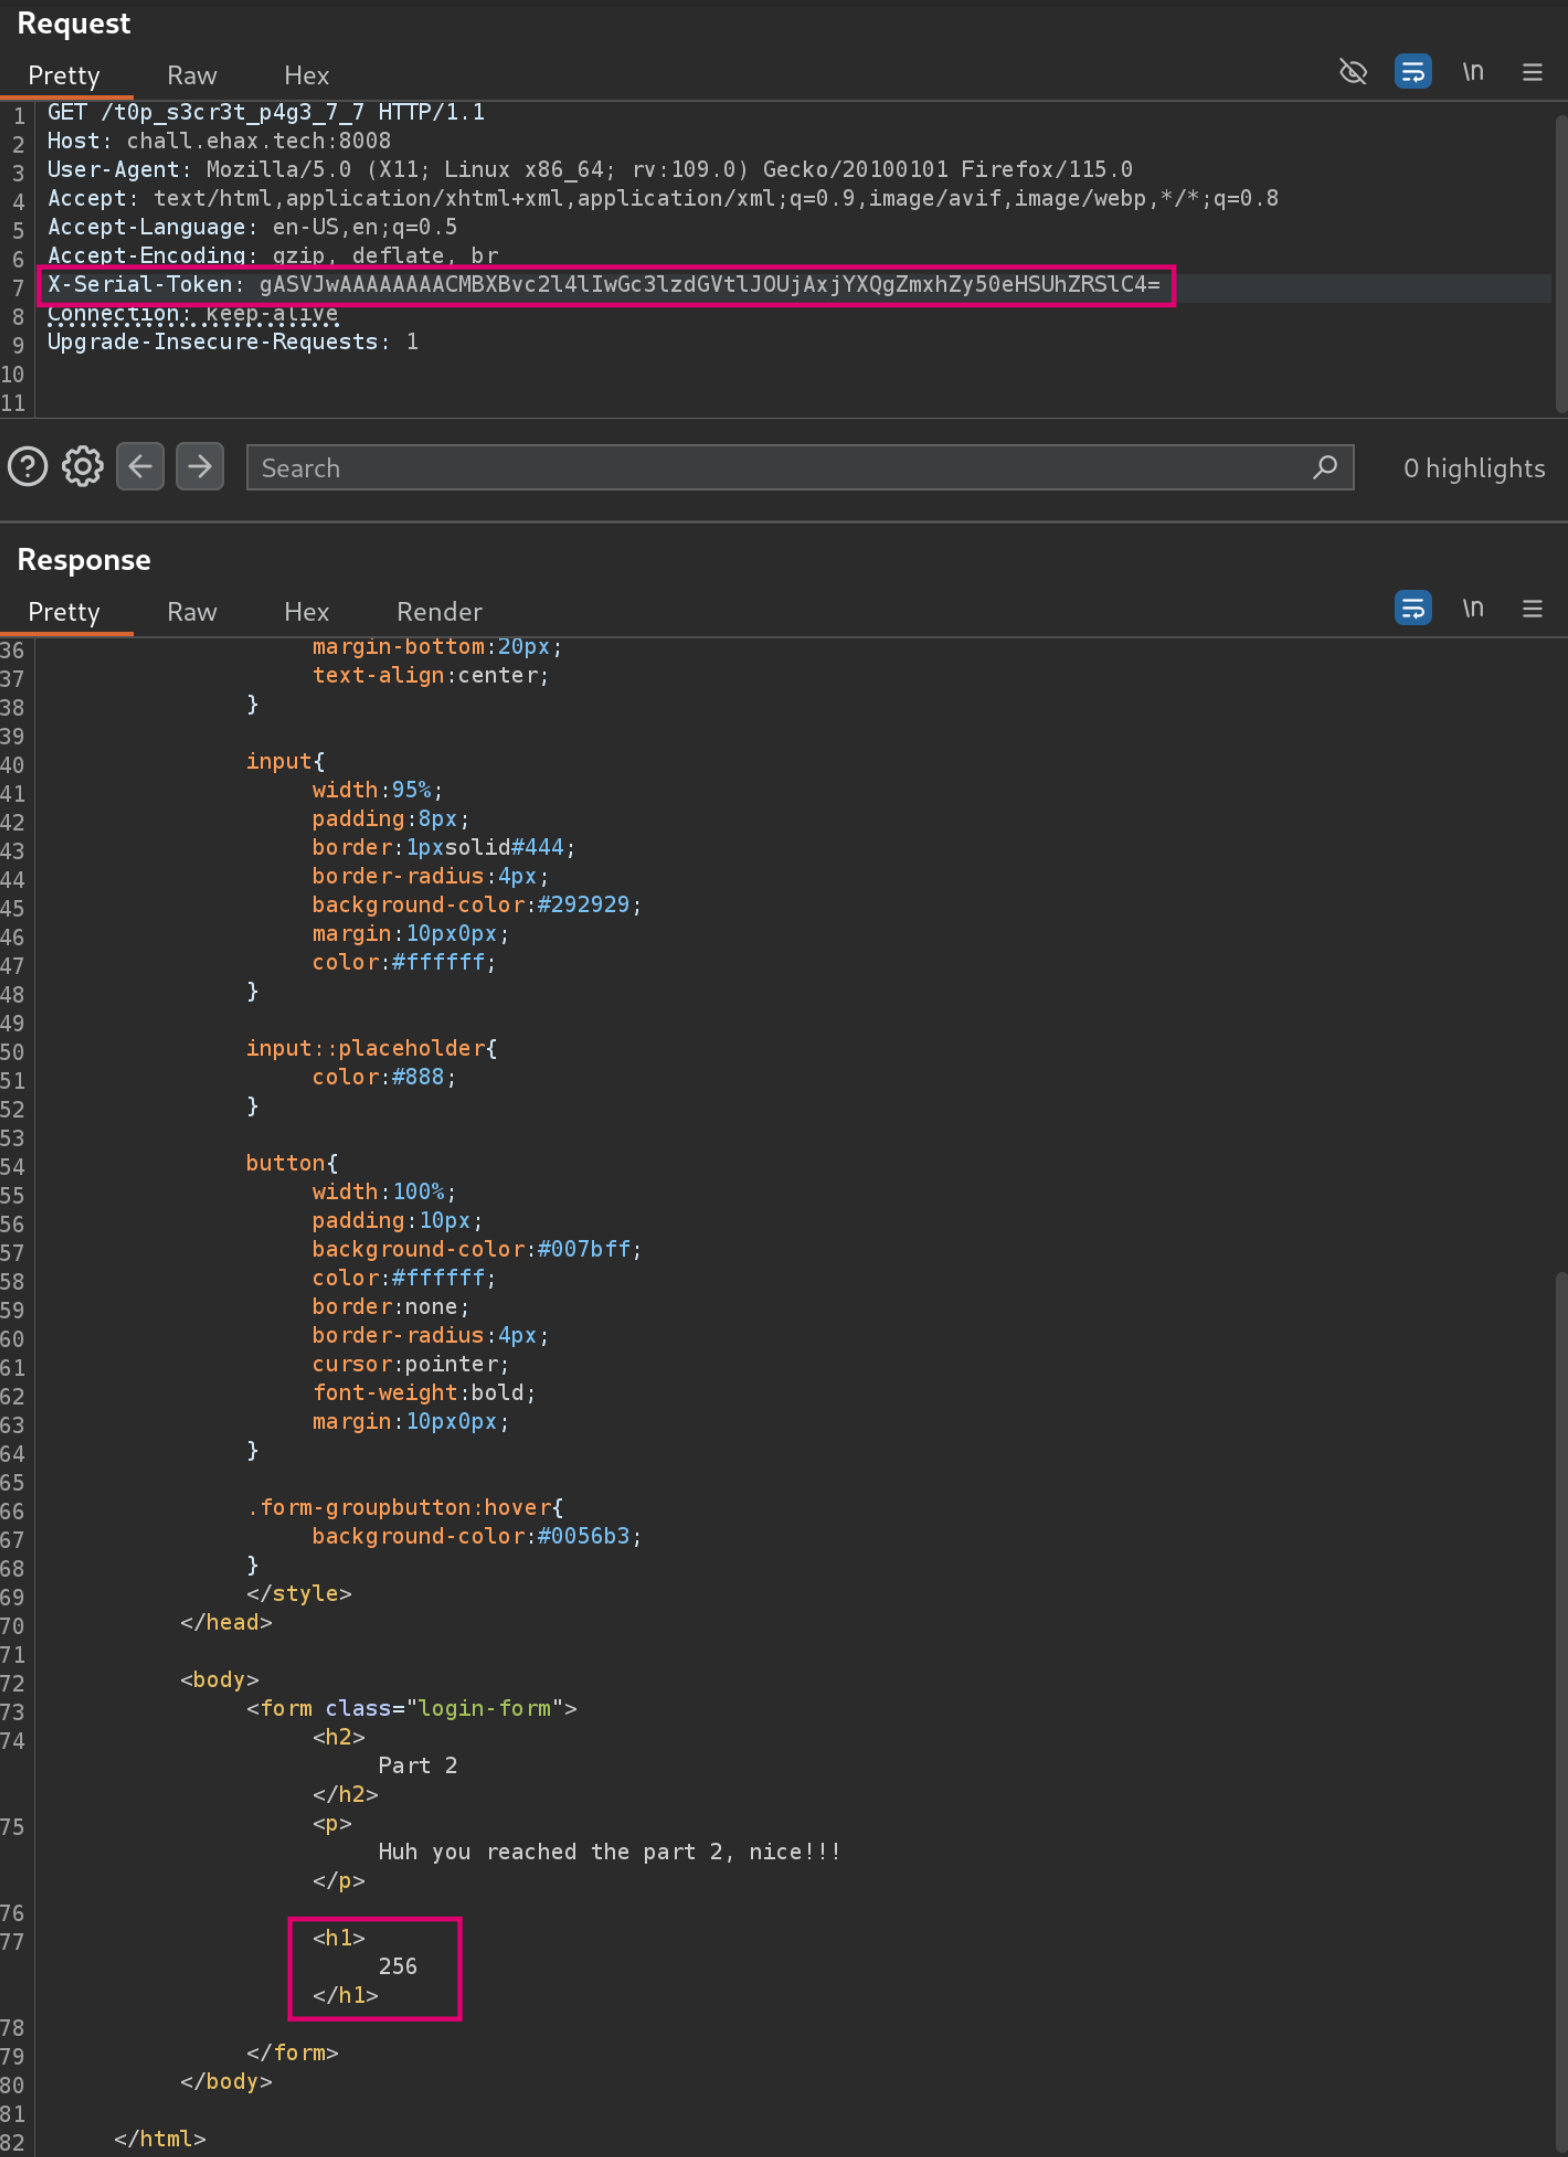The height and width of the screenshot is (2157, 1568).
Task: Switch Request view to Raw tab
Action: pyautogui.click(x=192, y=76)
